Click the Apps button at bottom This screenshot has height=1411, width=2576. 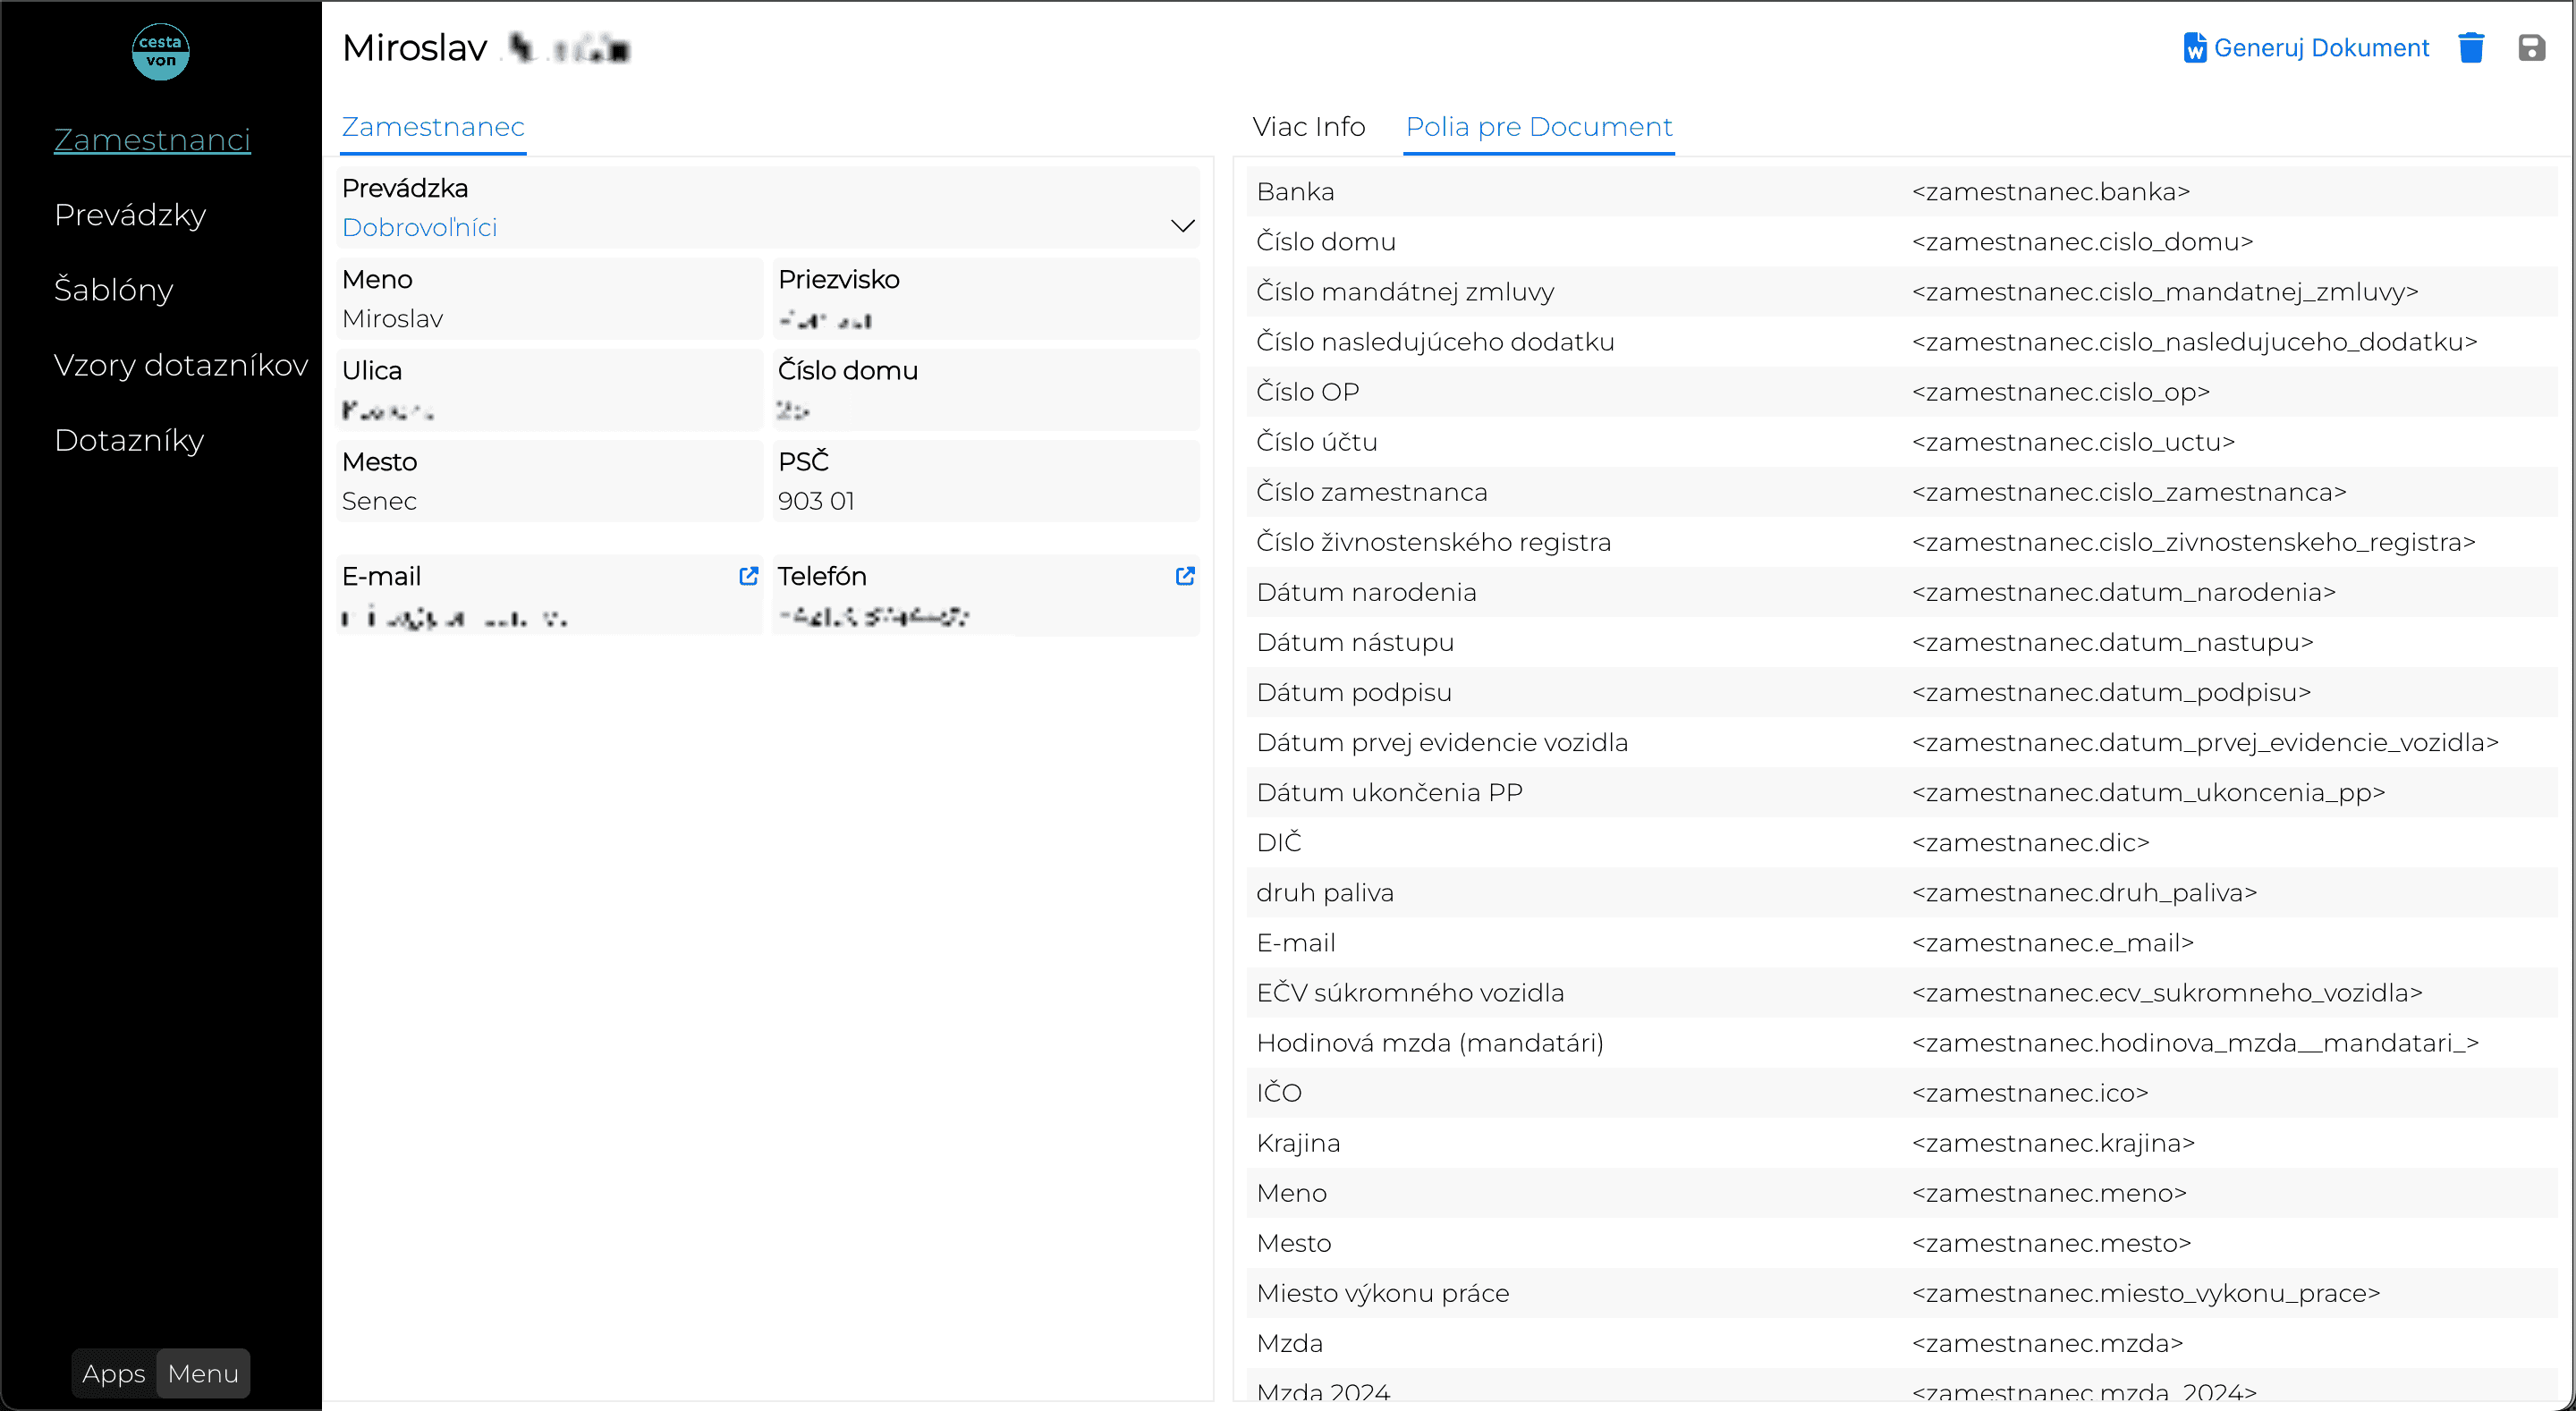pos(114,1373)
